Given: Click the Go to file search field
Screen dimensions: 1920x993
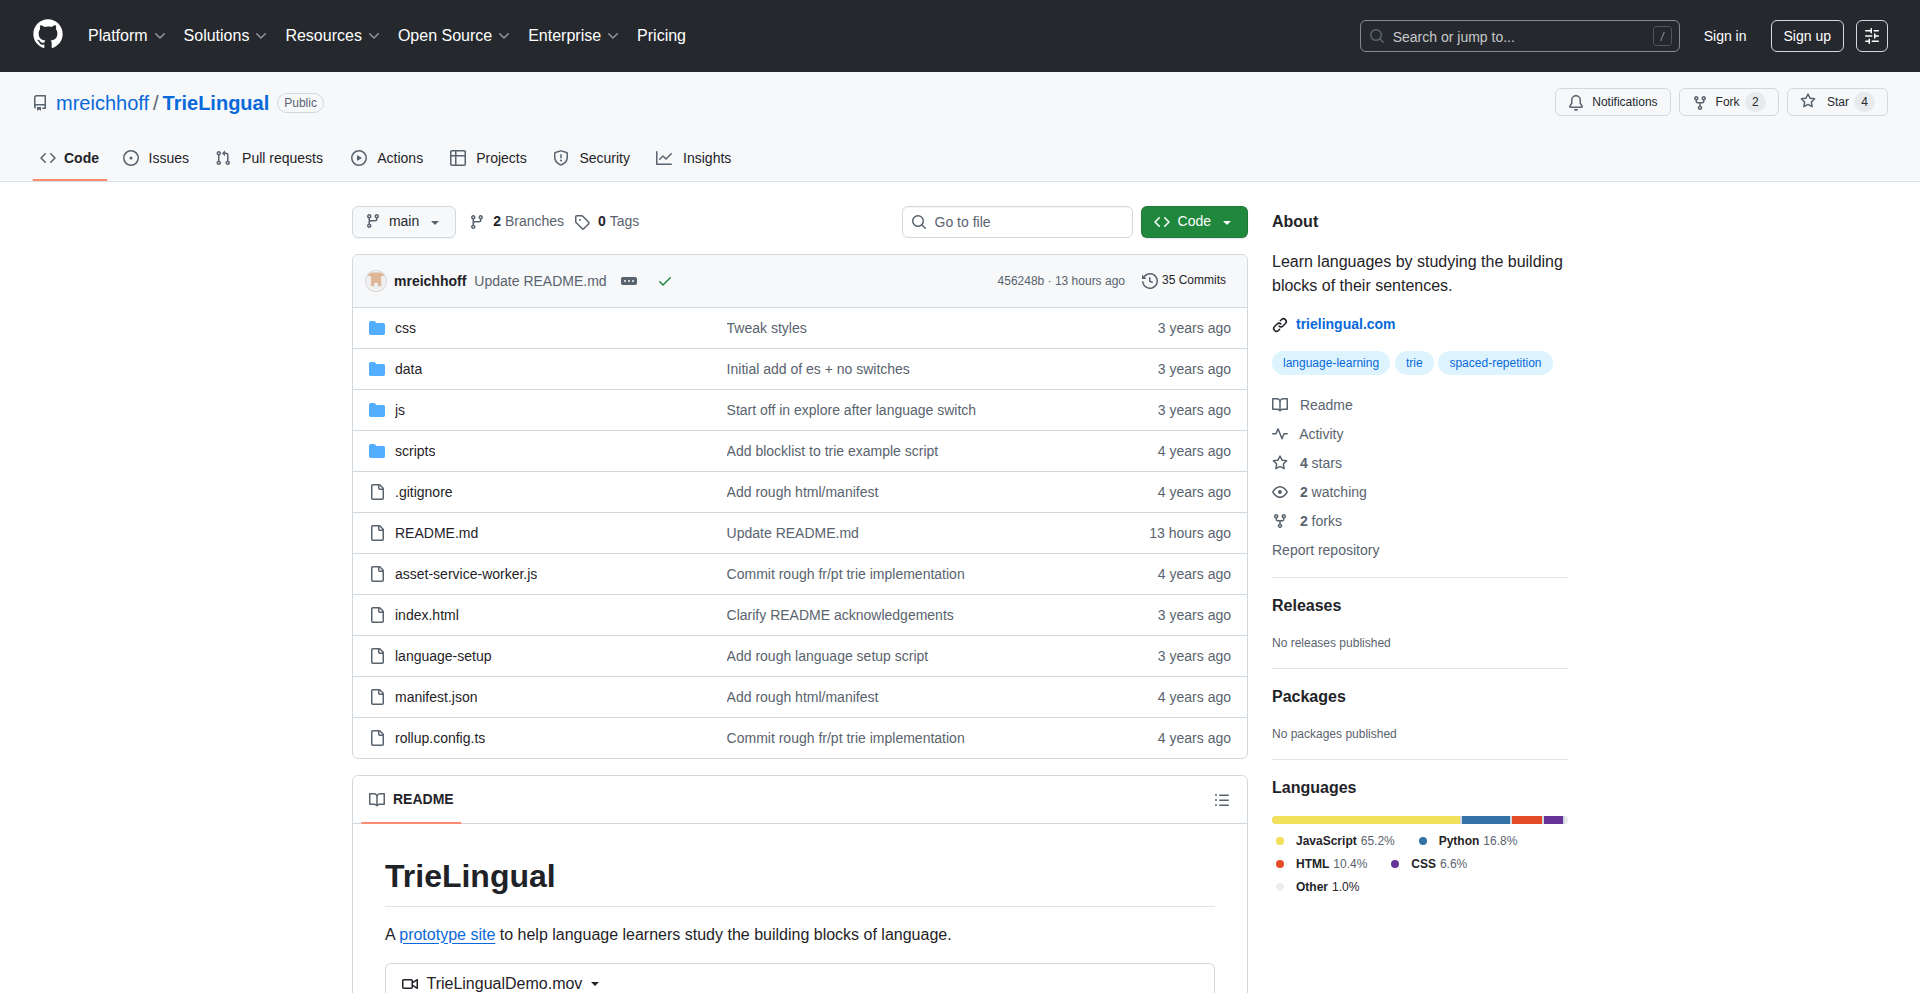Looking at the screenshot, I should [1017, 222].
